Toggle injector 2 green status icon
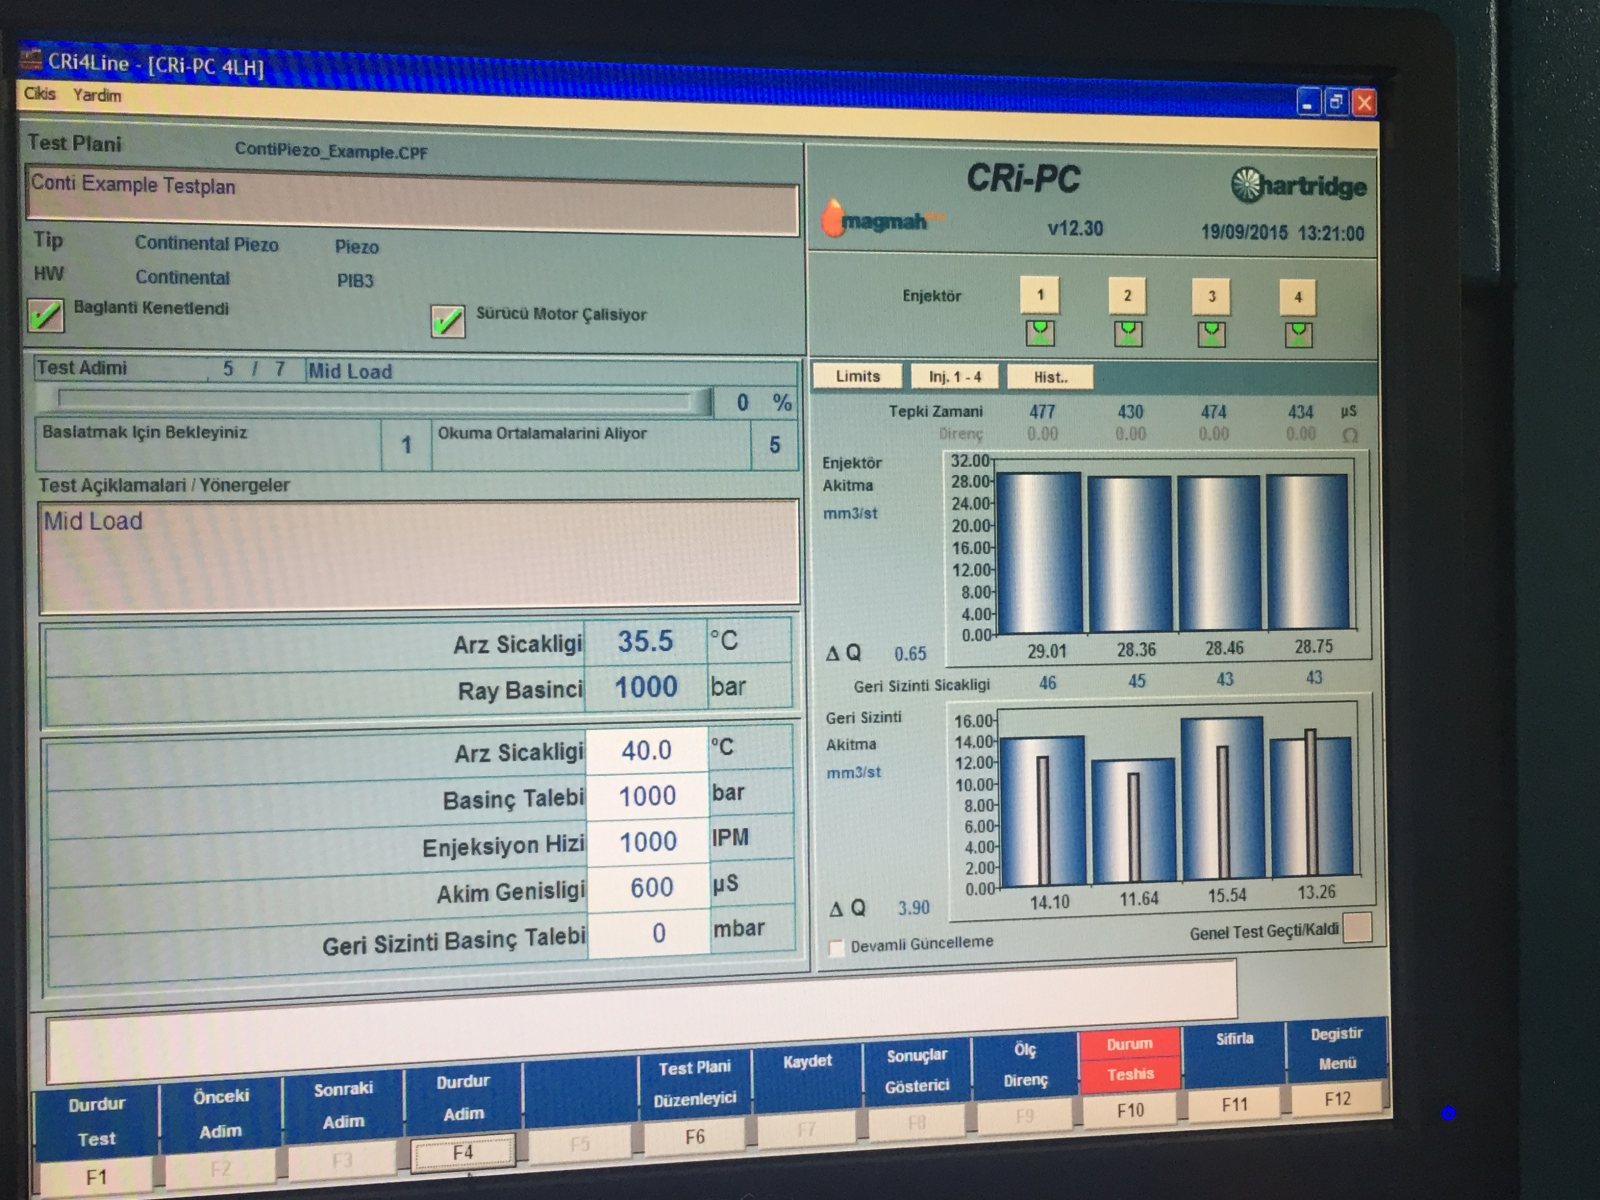The width and height of the screenshot is (1600, 1200). click(1128, 333)
